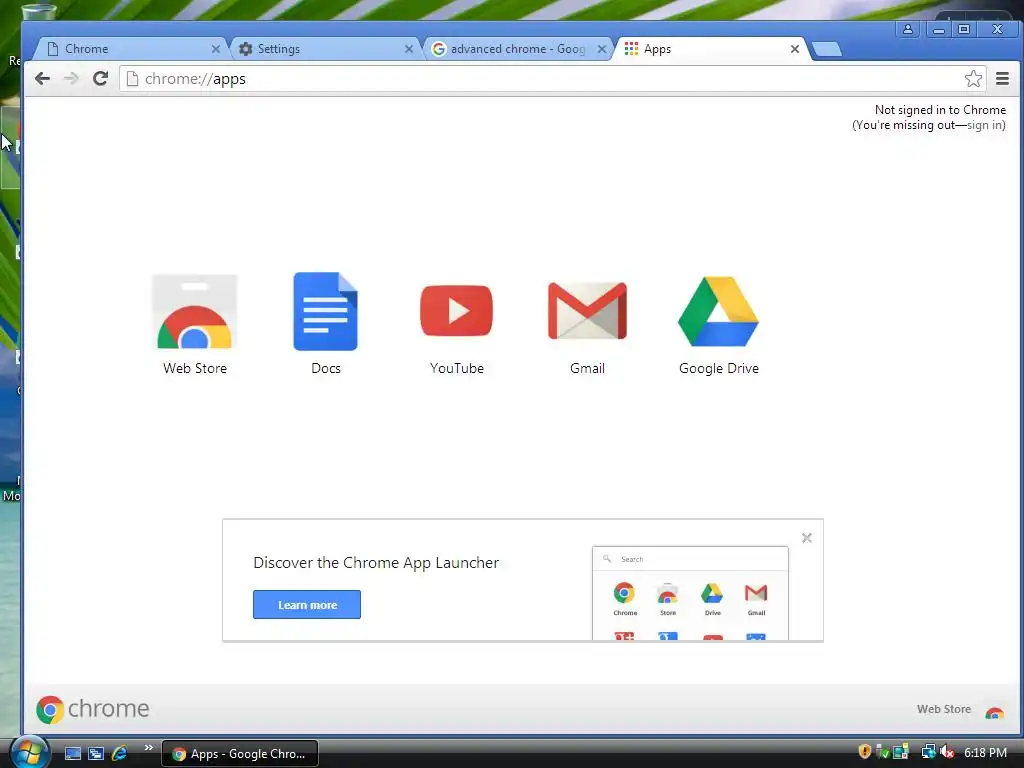The image size is (1024, 768).
Task: Click the user profile button in title bar
Action: click(908, 29)
